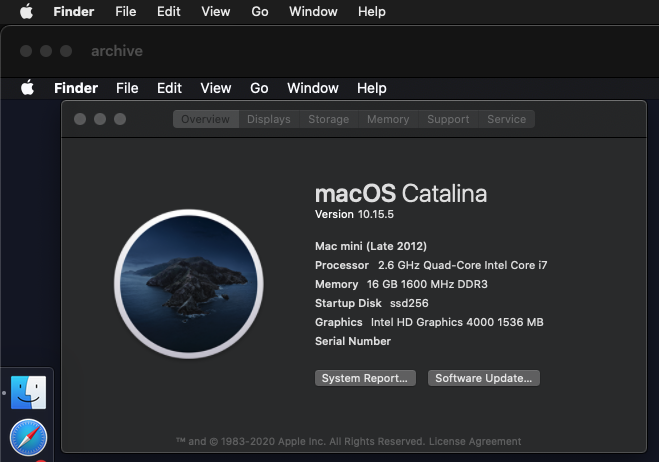Click the Startup Disk ssd256 text
The width and height of the screenshot is (659, 462).
pos(372,303)
